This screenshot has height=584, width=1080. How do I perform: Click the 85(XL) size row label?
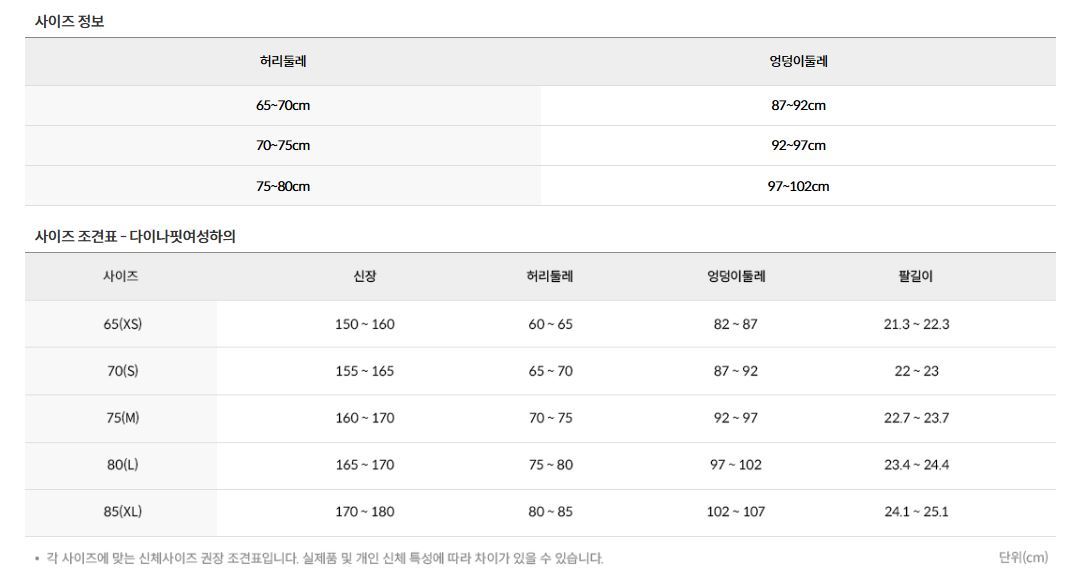123,511
